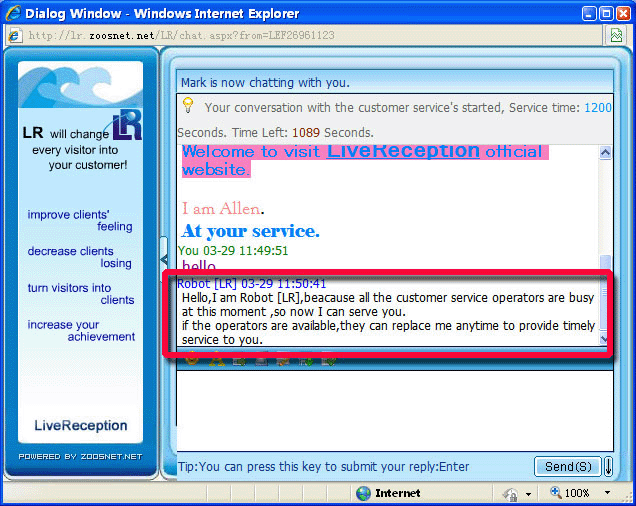
Task: Click the 'You 03-29 11:49:51' header
Action: [233, 251]
